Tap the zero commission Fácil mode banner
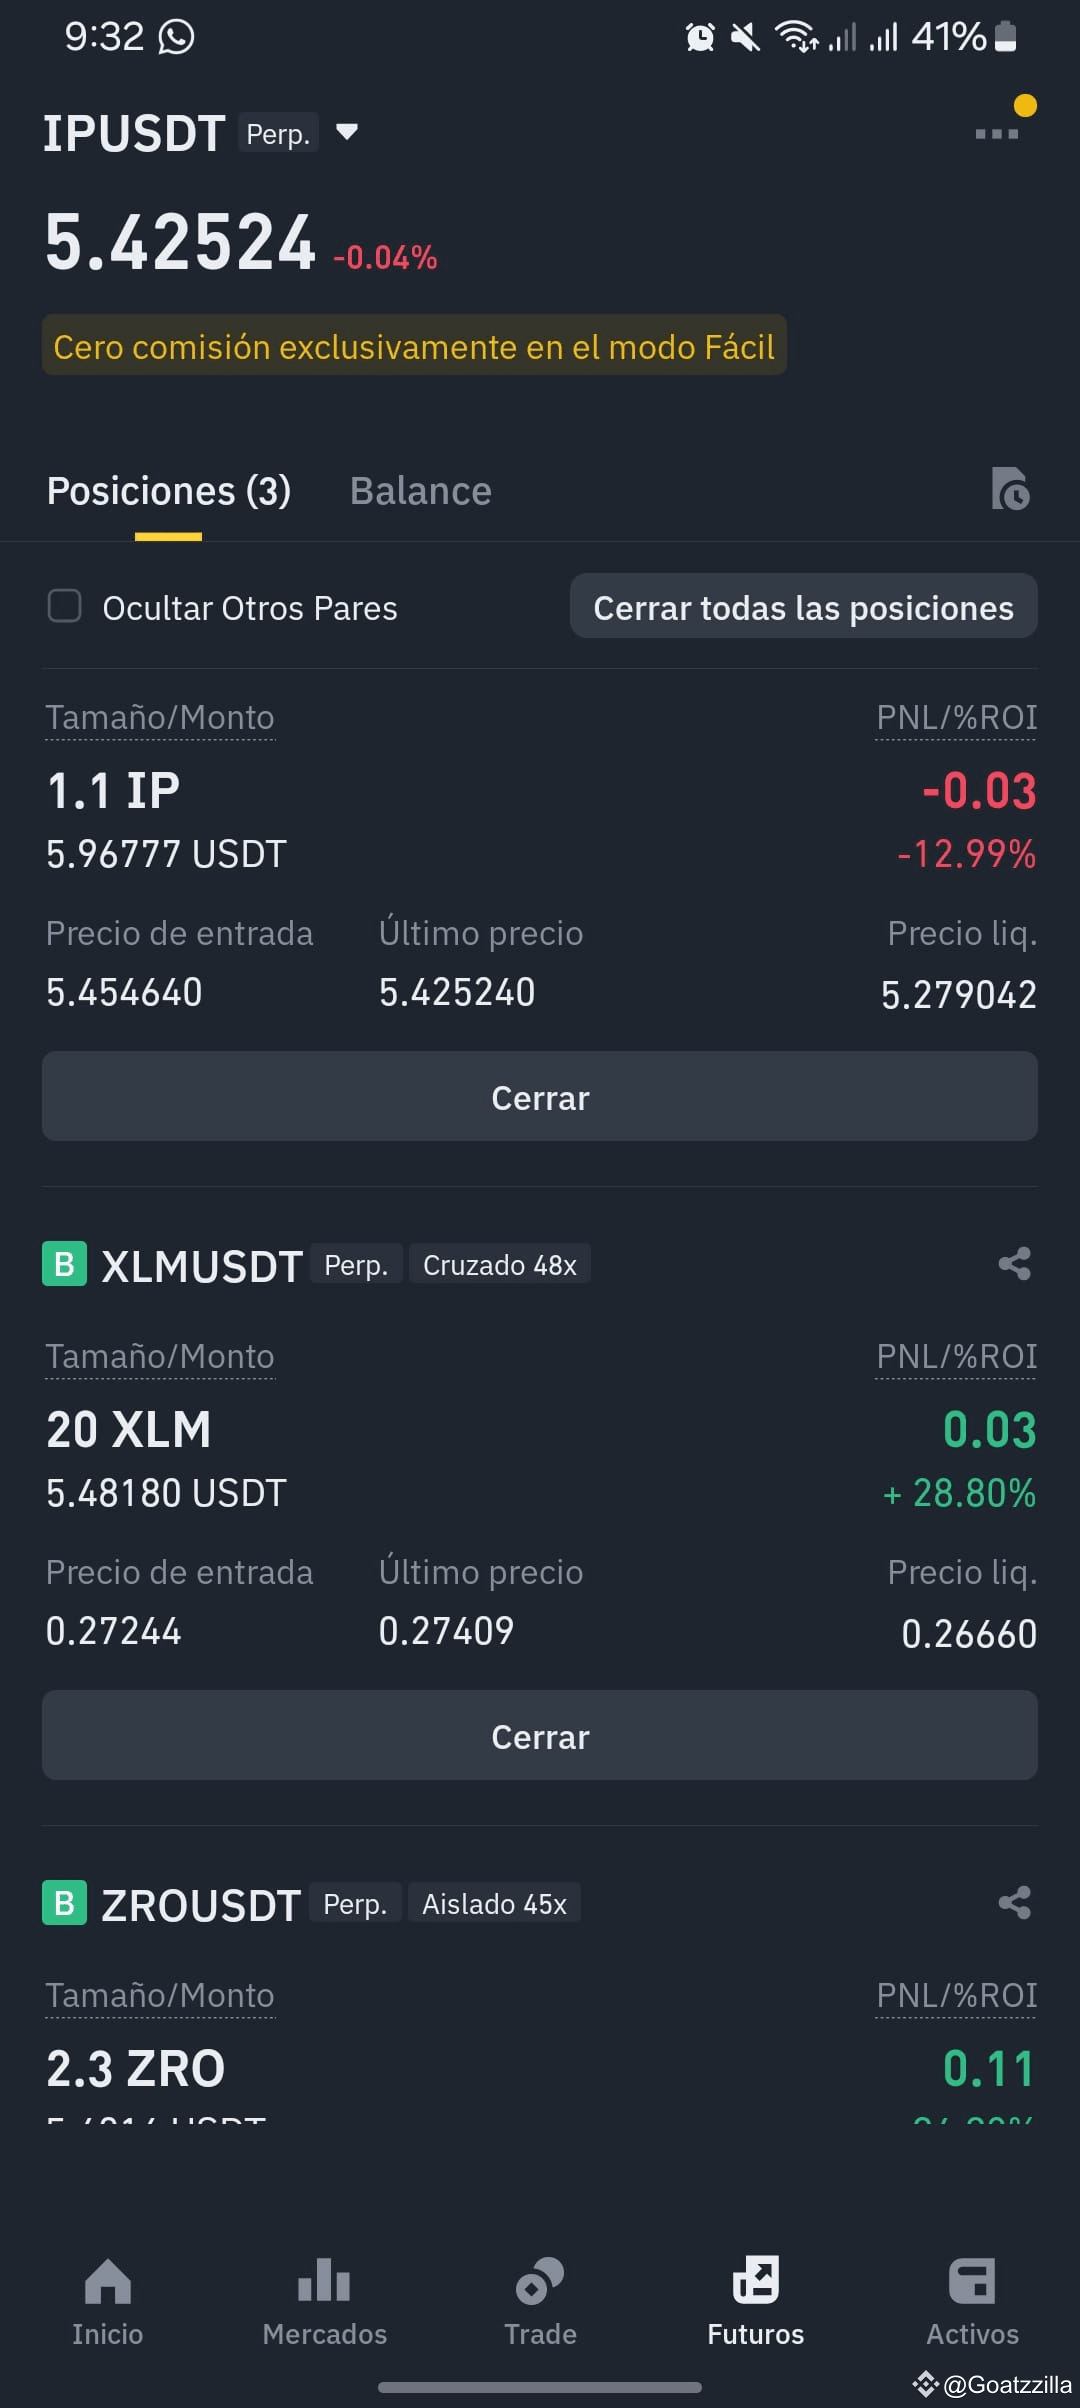Screen dimensions: 1080x2408 coord(414,346)
